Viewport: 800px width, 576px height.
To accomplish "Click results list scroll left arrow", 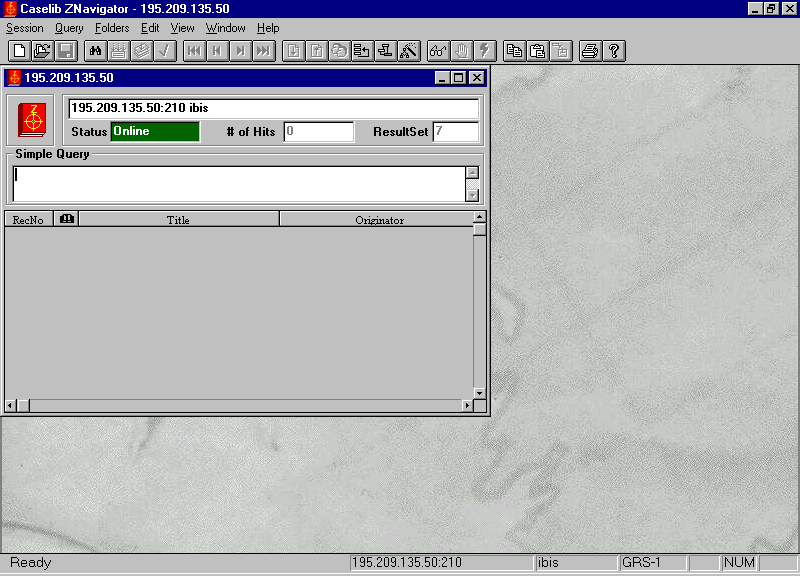I will (x=10, y=406).
